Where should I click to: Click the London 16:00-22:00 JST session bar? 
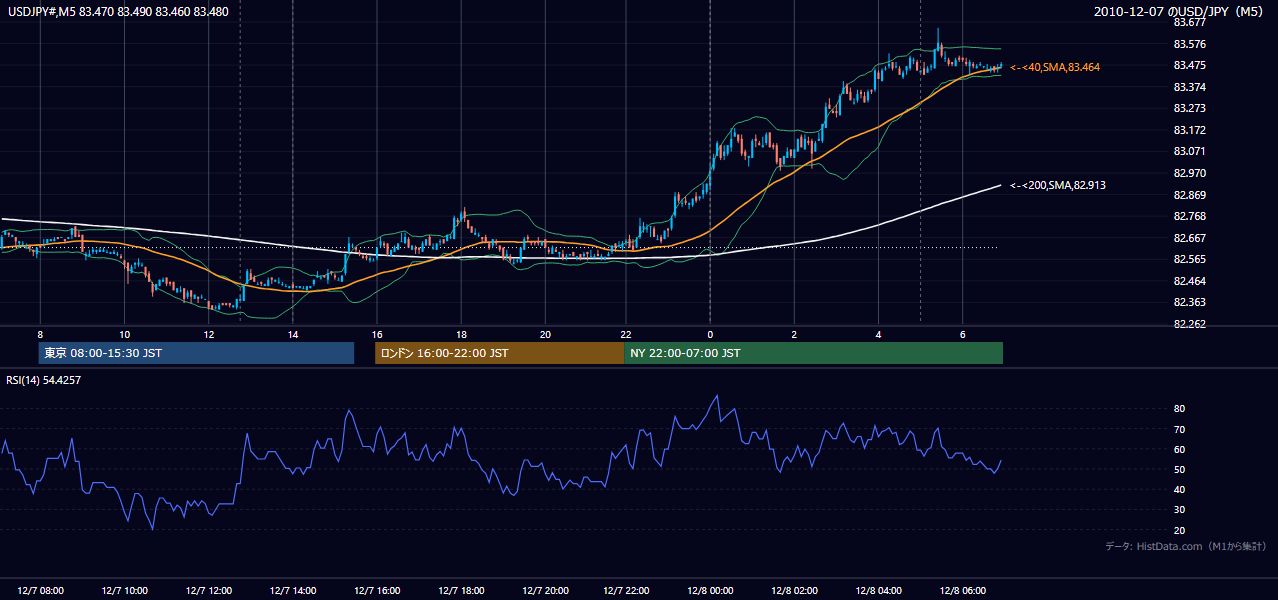[x=499, y=353]
